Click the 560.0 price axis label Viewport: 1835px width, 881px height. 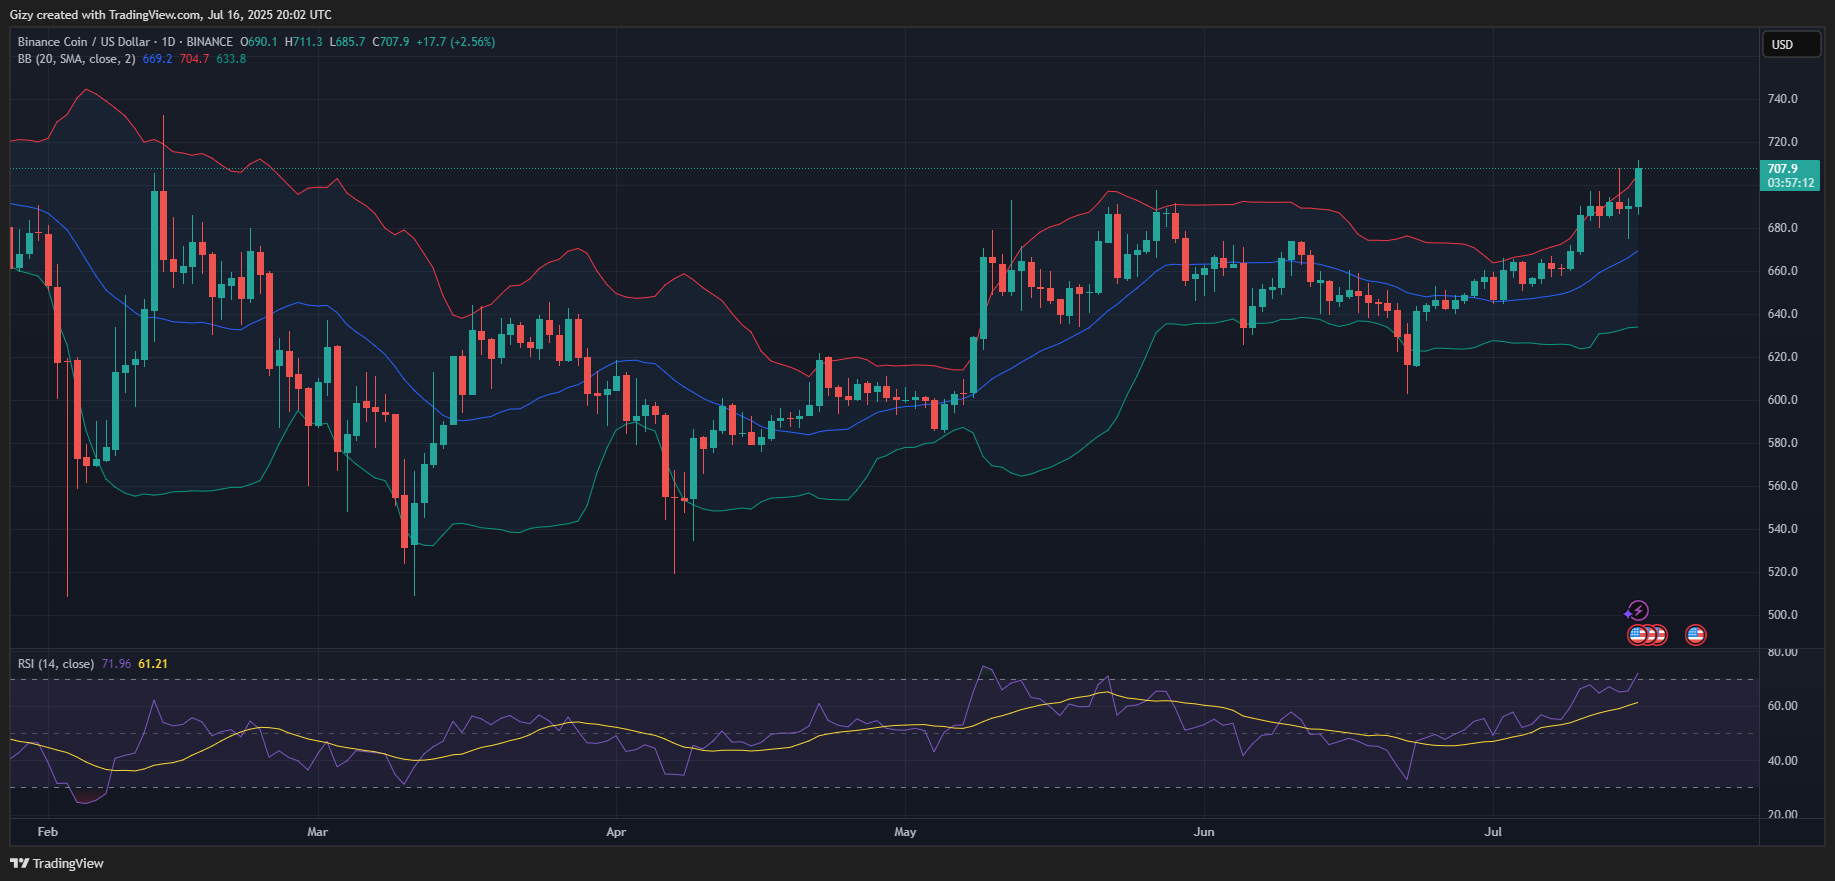point(1782,486)
